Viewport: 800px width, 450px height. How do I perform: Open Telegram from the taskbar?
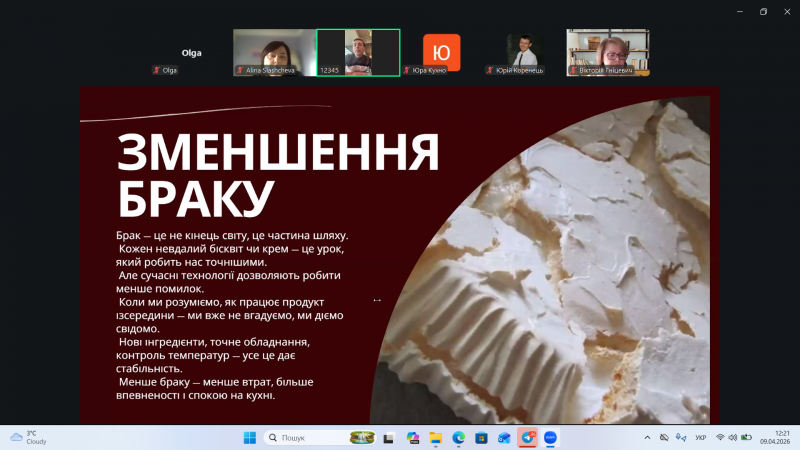pyautogui.click(x=527, y=438)
